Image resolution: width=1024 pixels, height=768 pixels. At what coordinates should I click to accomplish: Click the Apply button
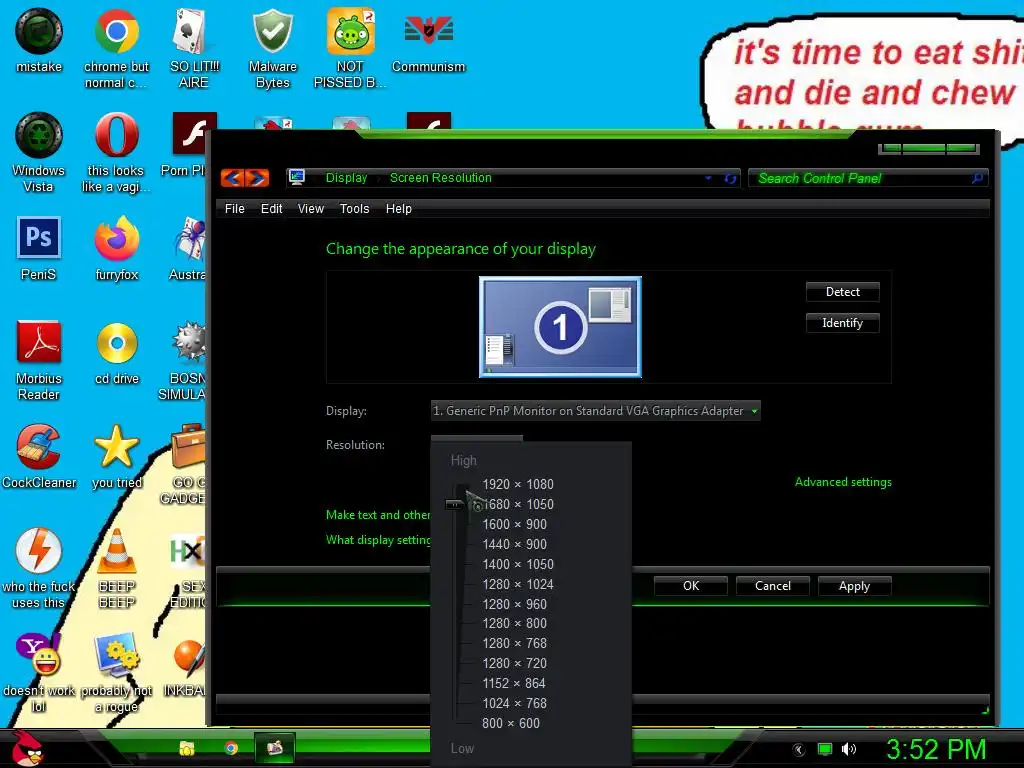[x=854, y=586]
